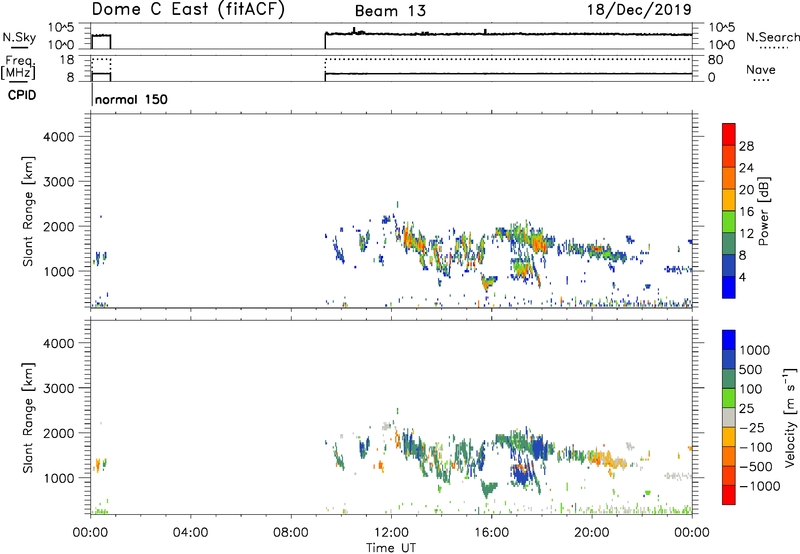Click the '25' label on velocity colorbar
This screenshot has width=800, height=554.
(x=747, y=409)
